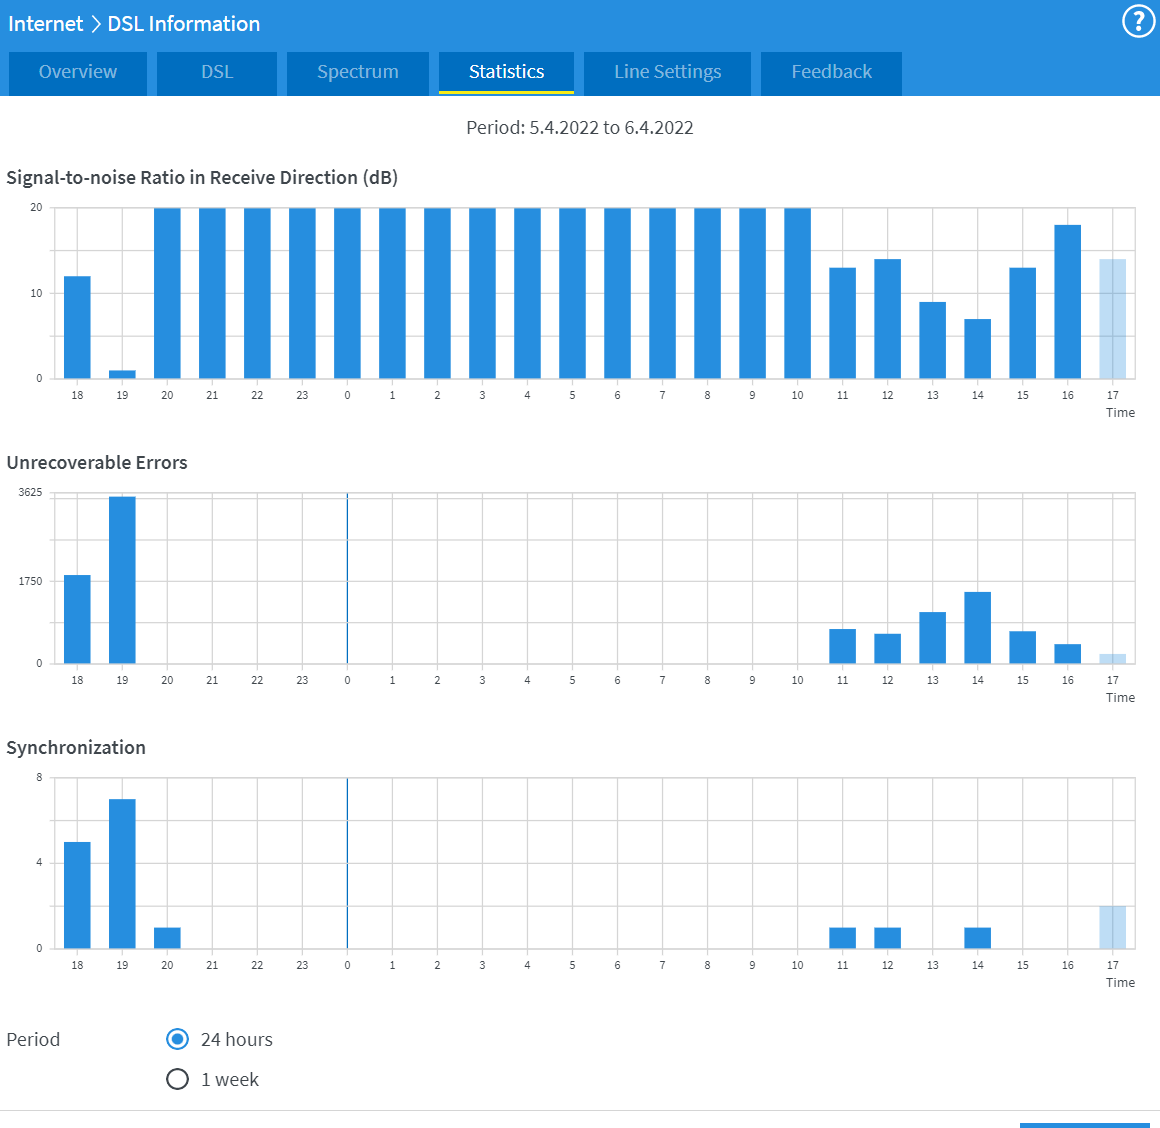Open the help question mark icon
The height and width of the screenshot is (1128, 1160).
[x=1138, y=21]
